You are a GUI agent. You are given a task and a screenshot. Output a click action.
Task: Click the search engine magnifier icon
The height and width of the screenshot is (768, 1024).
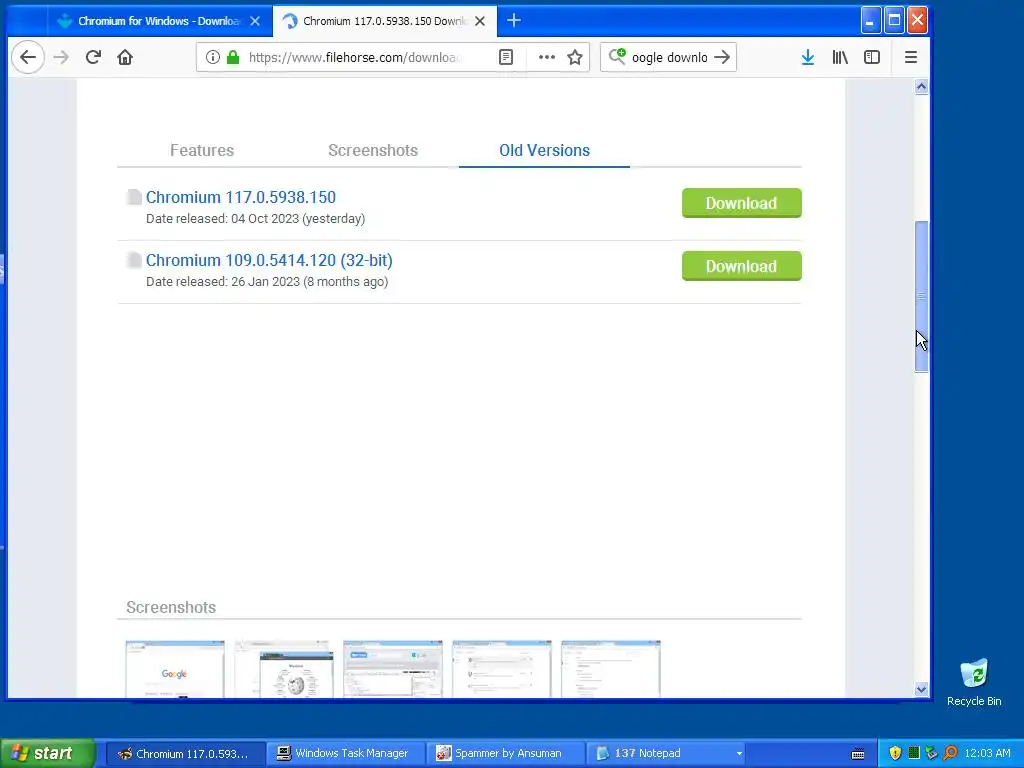[x=617, y=57]
